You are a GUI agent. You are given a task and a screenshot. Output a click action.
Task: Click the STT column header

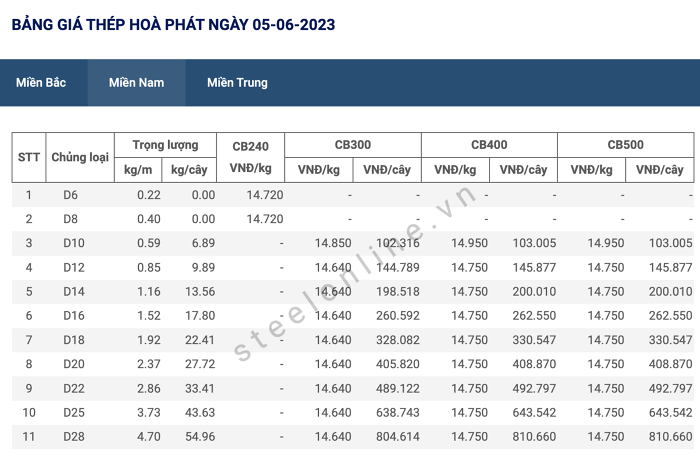click(29, 157)
